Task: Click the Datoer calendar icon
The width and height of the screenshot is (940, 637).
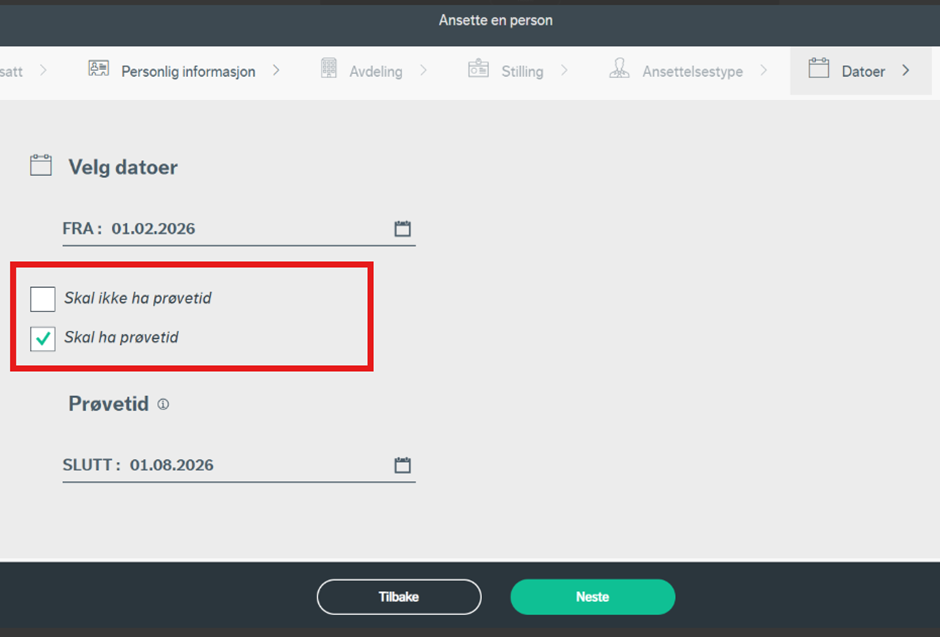Action: [819, 69]
